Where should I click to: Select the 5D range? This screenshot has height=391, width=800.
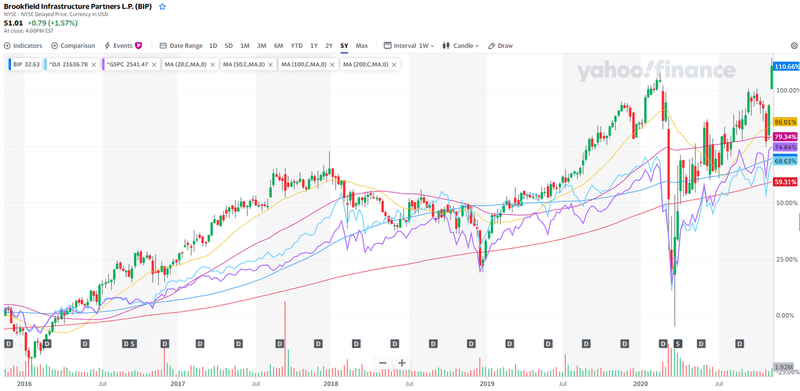point(229,45)
